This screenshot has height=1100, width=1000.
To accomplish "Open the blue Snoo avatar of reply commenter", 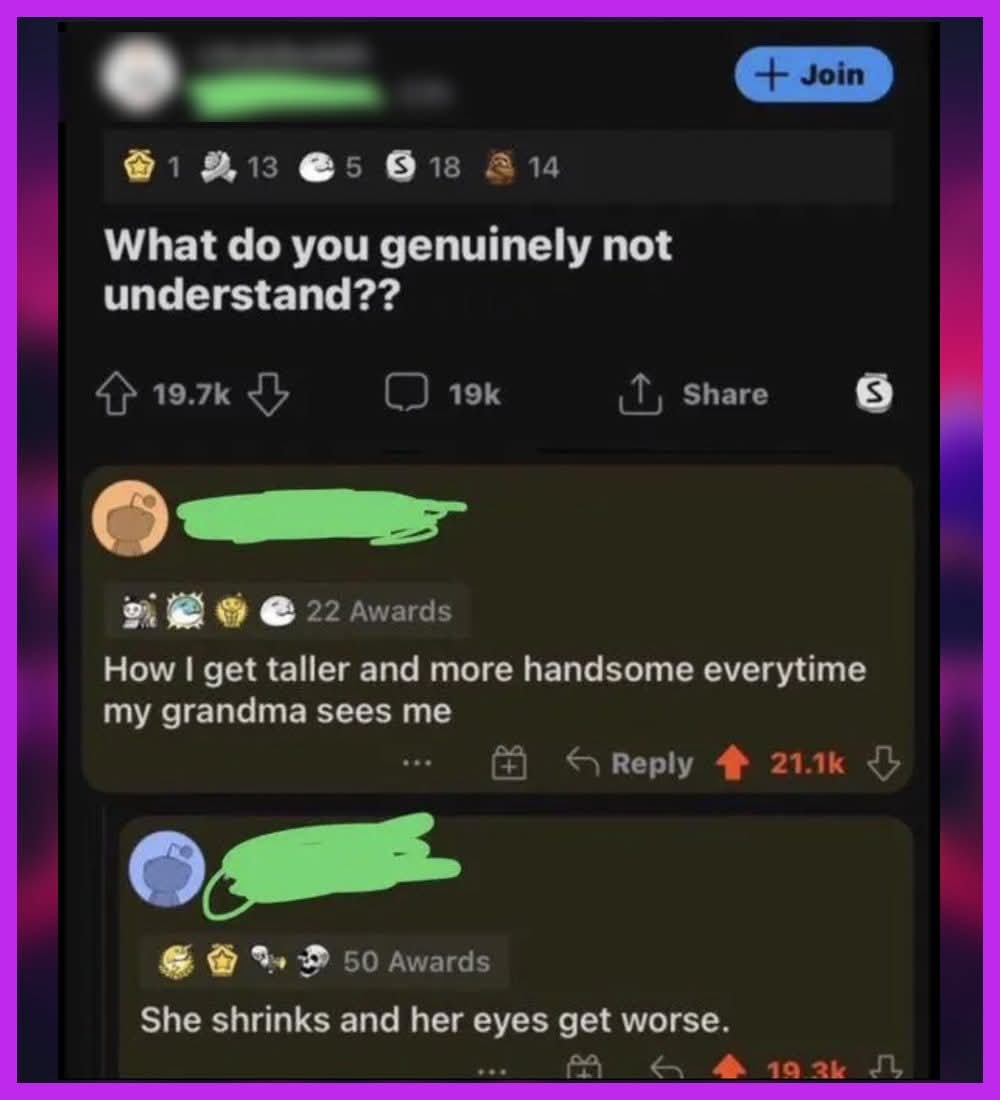I will pyautogui.click(x=167, y=869).
